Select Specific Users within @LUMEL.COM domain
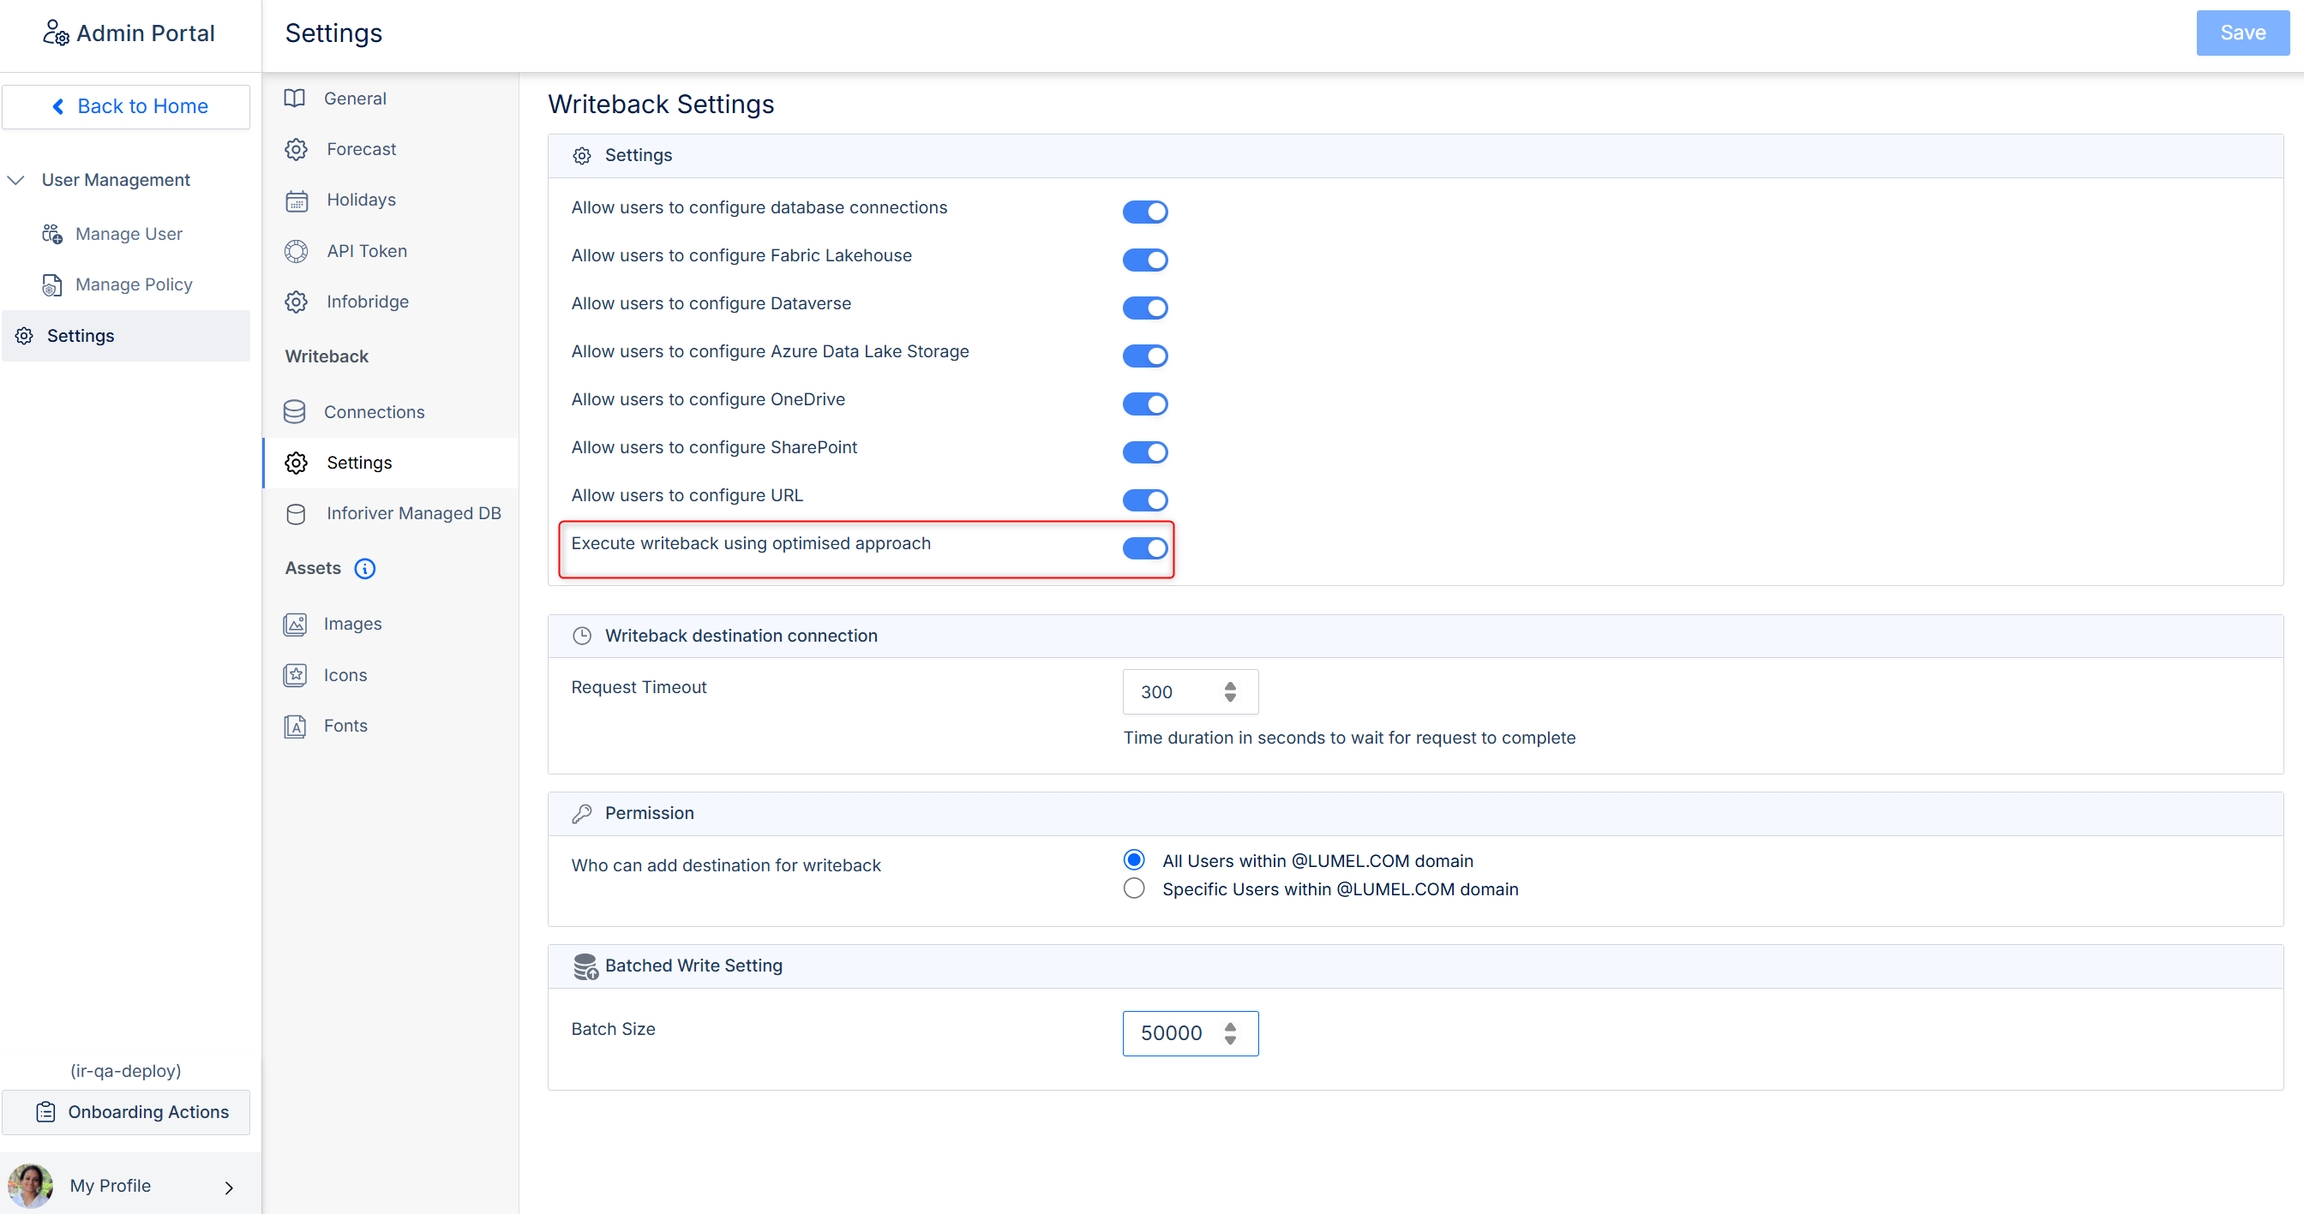 point(1134,889)
